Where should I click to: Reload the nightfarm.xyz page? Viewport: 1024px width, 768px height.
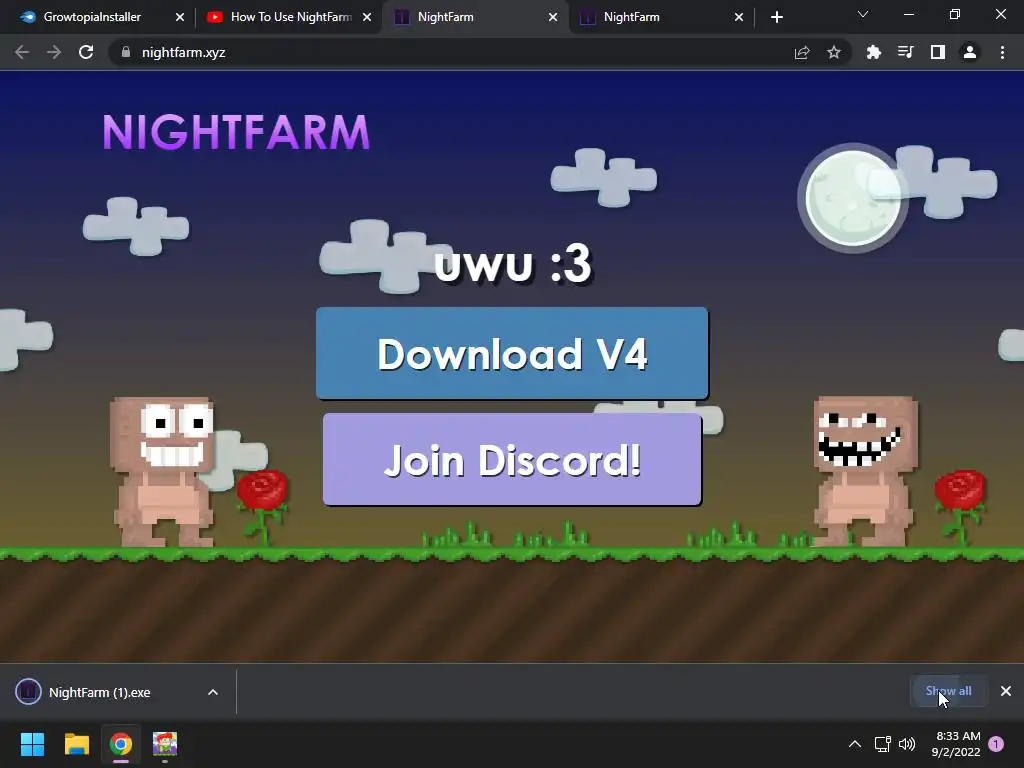(x=86, y=52)
